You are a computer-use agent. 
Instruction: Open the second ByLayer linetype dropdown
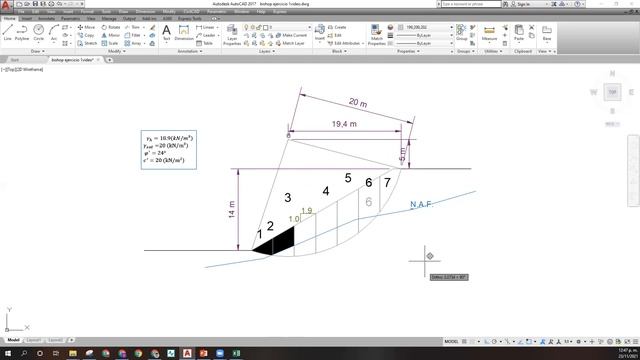[425, 43]
